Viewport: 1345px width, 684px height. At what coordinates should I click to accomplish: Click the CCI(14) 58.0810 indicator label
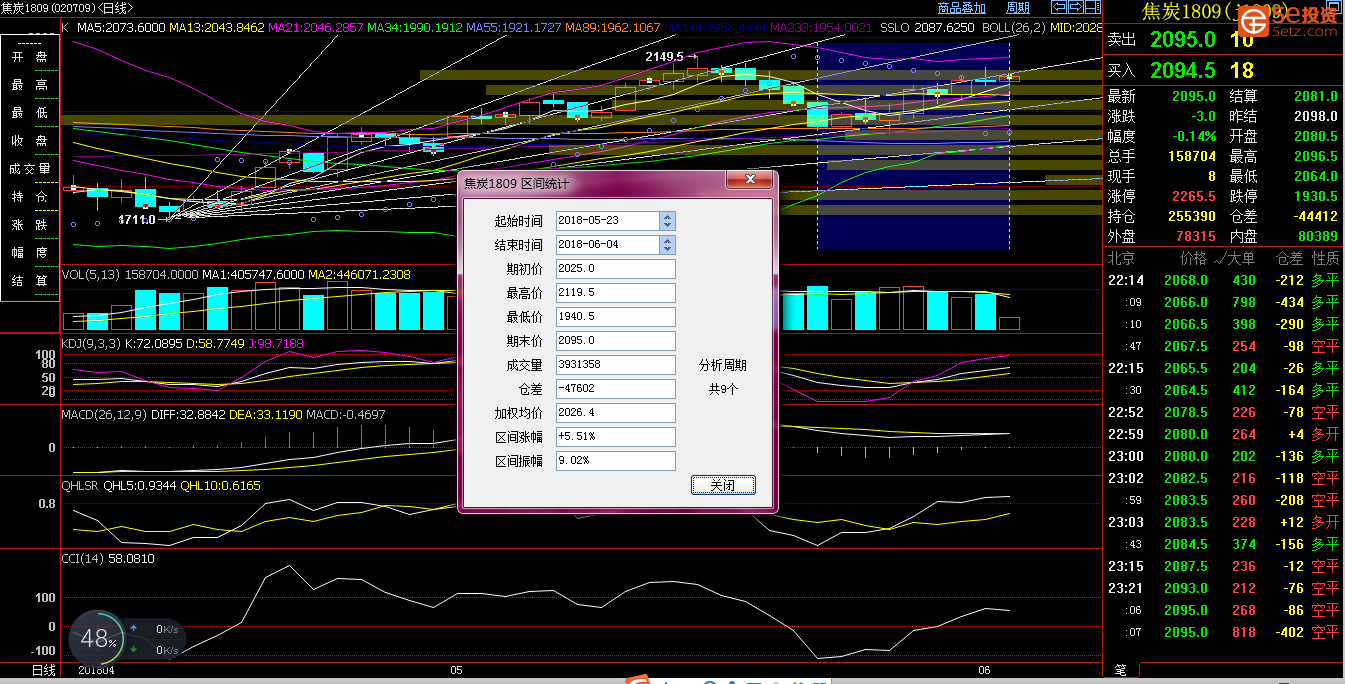pyautogui.click(x=108, y=558)
